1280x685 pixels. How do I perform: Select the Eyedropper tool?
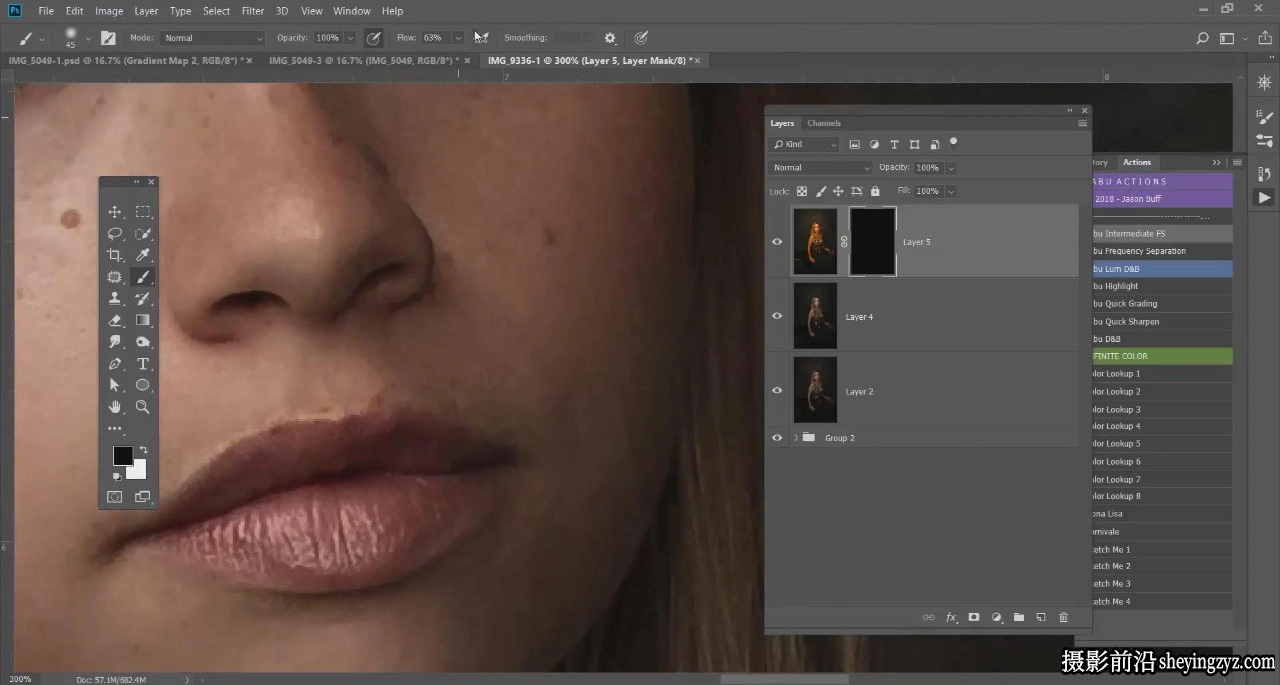pos(143,255)
